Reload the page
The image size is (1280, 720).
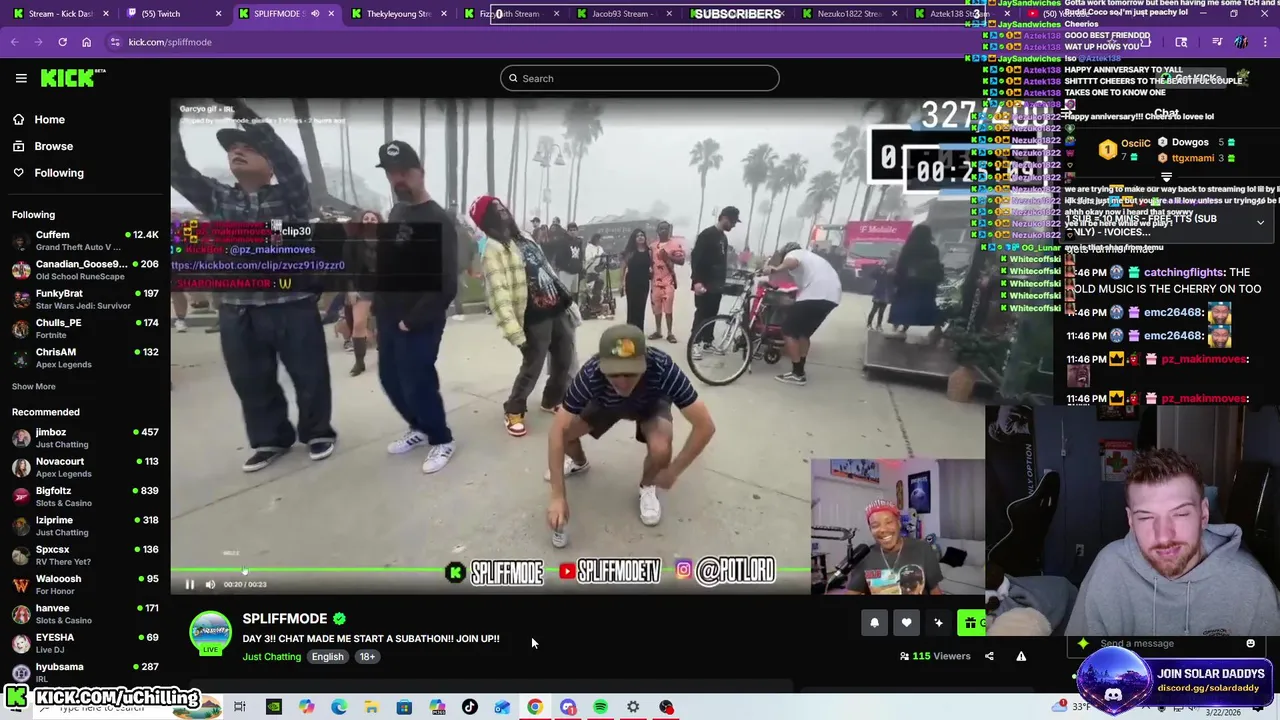pos(62,42)
